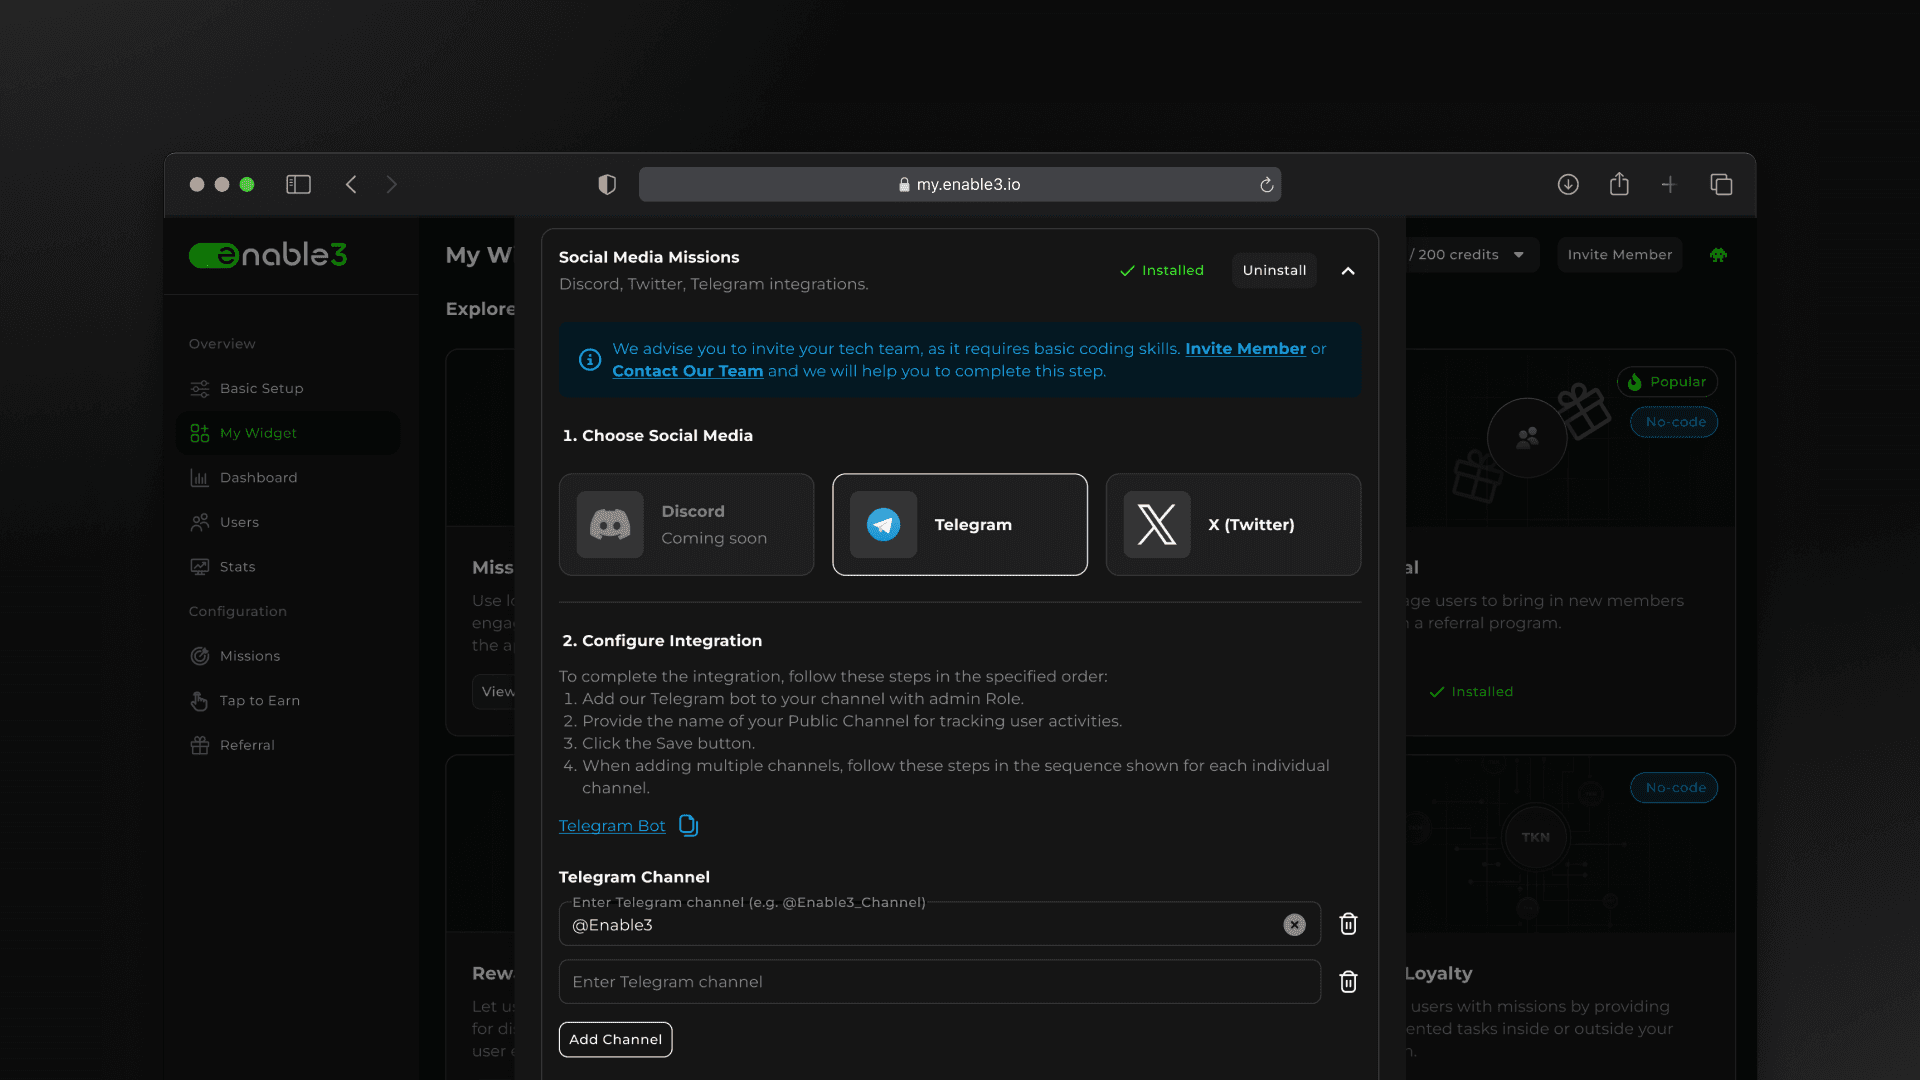Click the Uninstall button
This screenshot has height=1080, width=1920.
(x=1274, y=271)
